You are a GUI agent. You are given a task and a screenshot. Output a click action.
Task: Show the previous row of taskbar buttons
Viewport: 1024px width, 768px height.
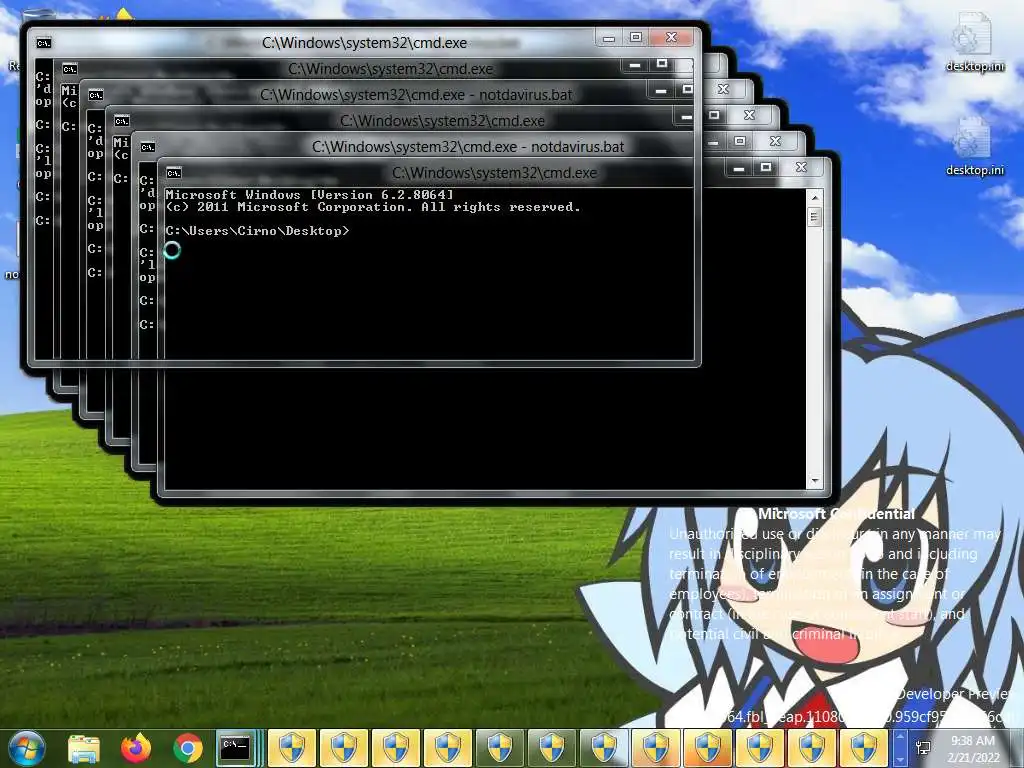900,738
